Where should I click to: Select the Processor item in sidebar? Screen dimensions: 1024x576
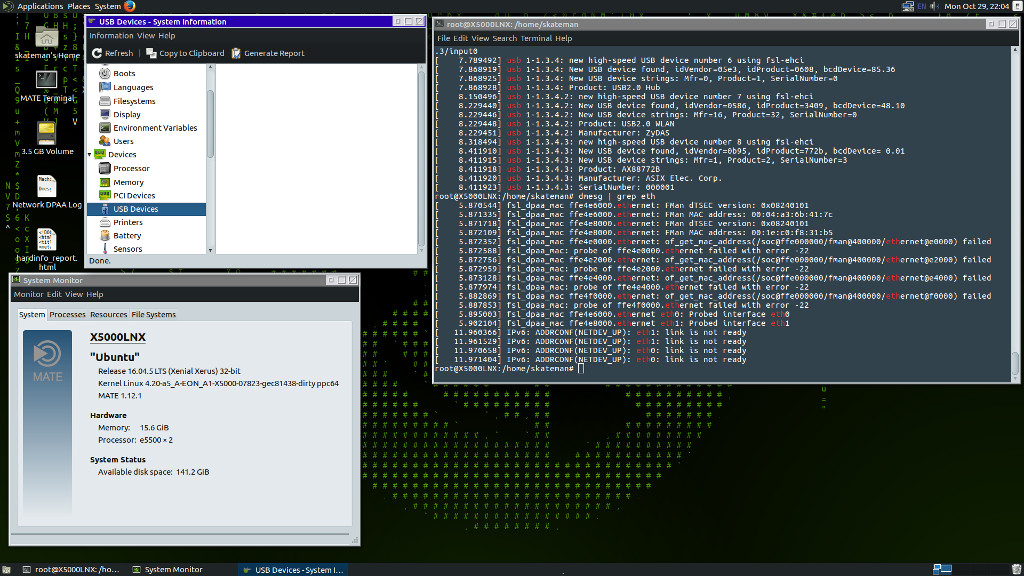[x=131, y=168]
